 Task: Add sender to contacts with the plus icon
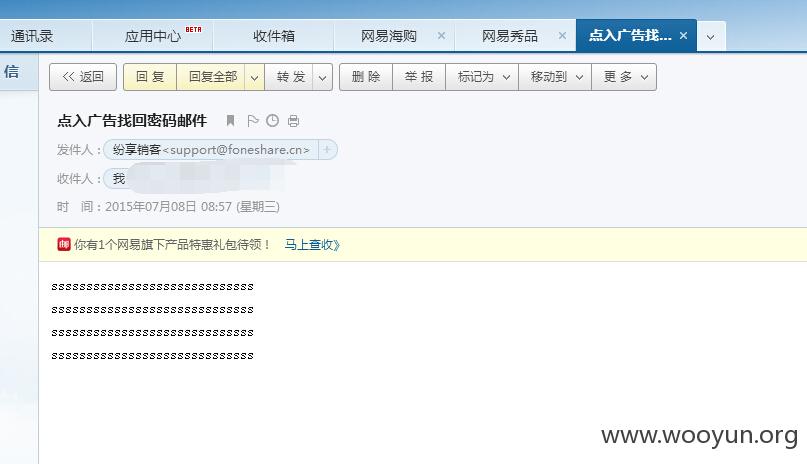coord(327,149)
